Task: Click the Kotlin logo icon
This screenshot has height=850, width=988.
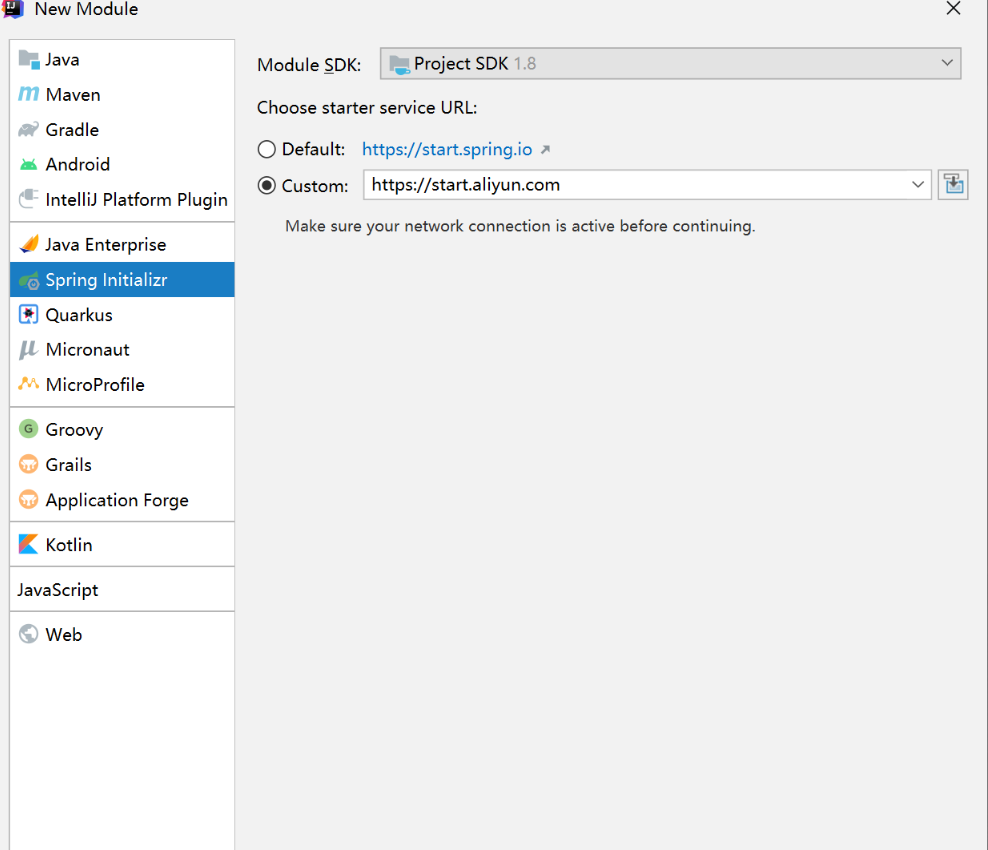Action: tap(28, 544)
